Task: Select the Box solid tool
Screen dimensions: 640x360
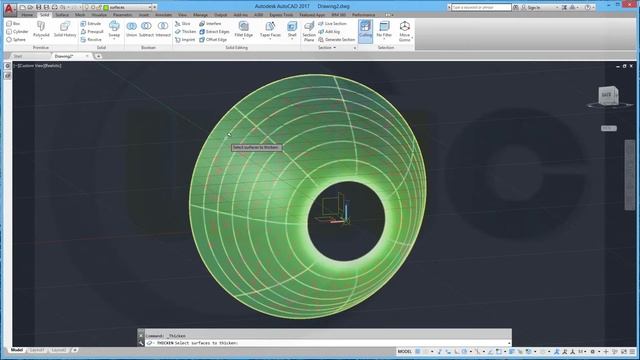Action: [13, 24]
